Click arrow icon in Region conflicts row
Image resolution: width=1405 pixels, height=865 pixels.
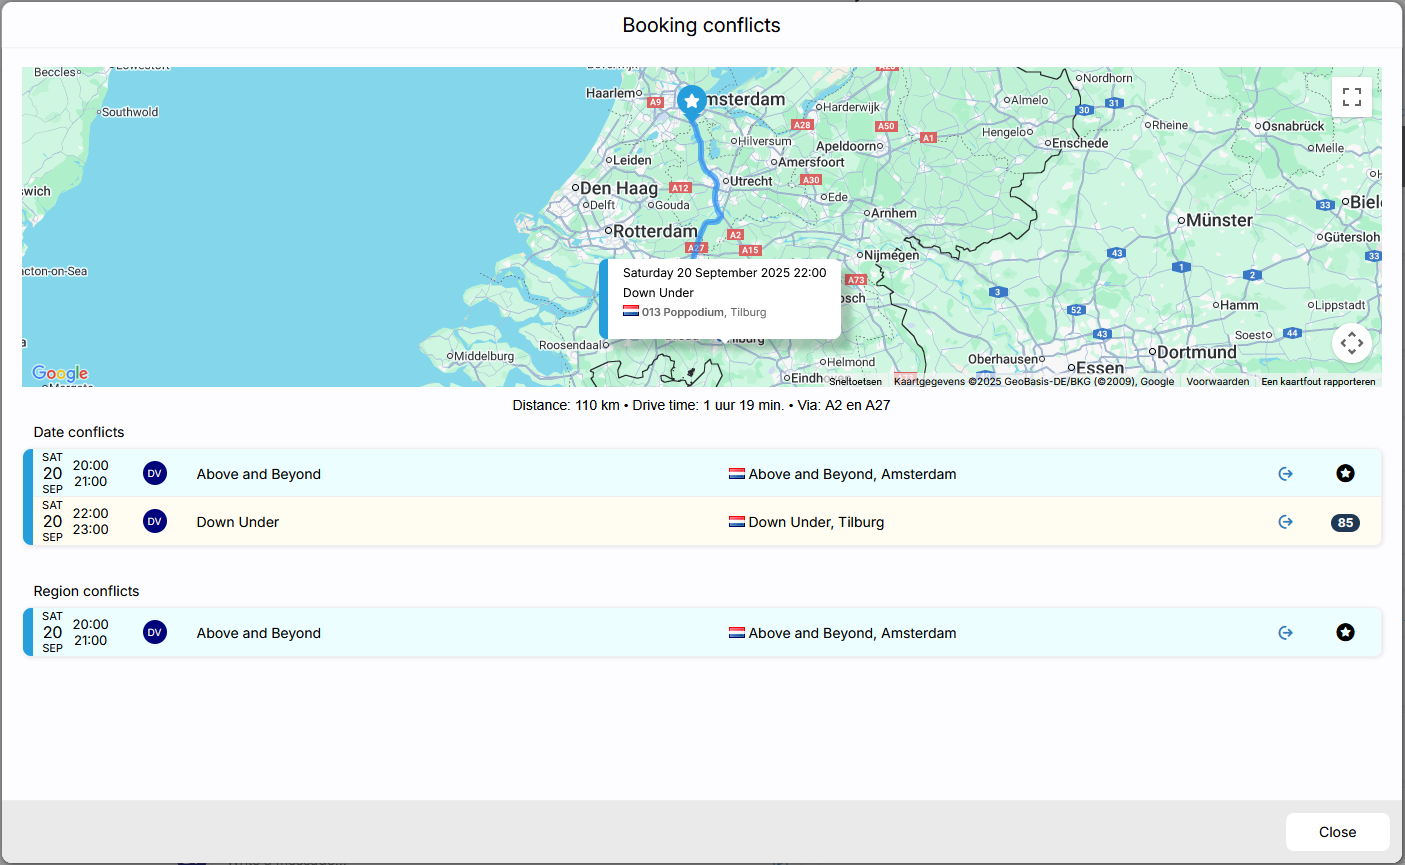1286,633
